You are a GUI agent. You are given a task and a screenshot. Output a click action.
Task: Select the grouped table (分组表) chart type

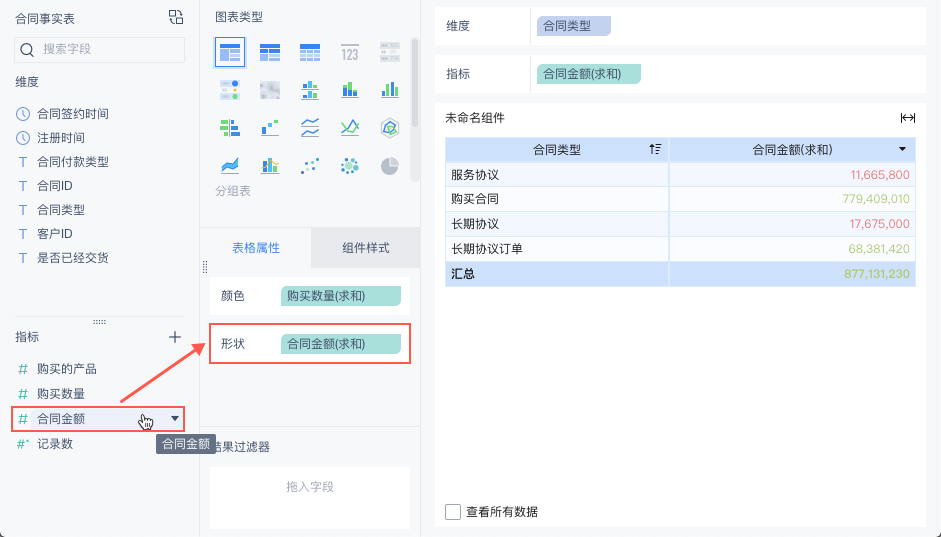(230, 53)
